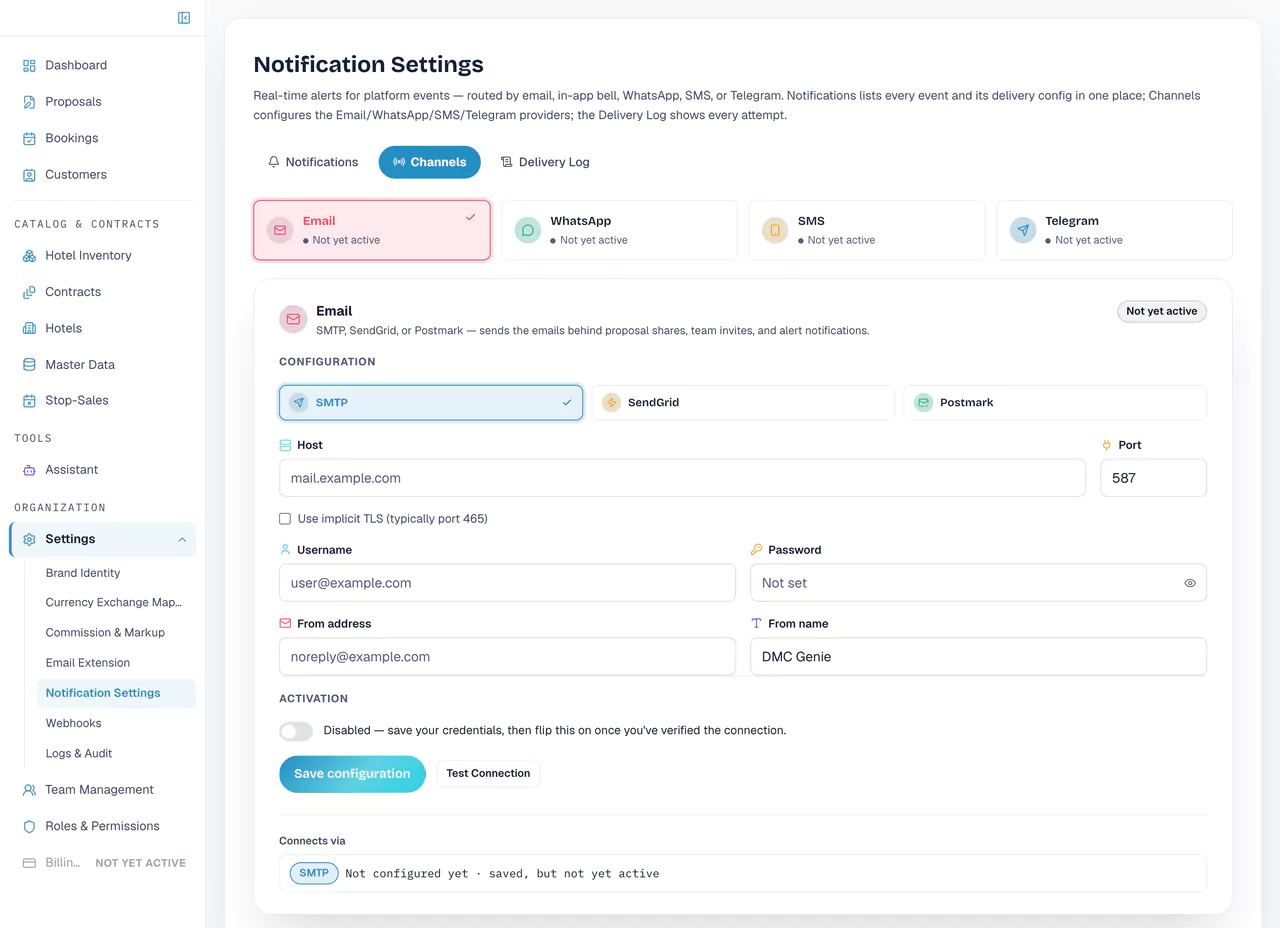Select the SMS channel card
The image size is (1280, 928).
tap(867, 230)
